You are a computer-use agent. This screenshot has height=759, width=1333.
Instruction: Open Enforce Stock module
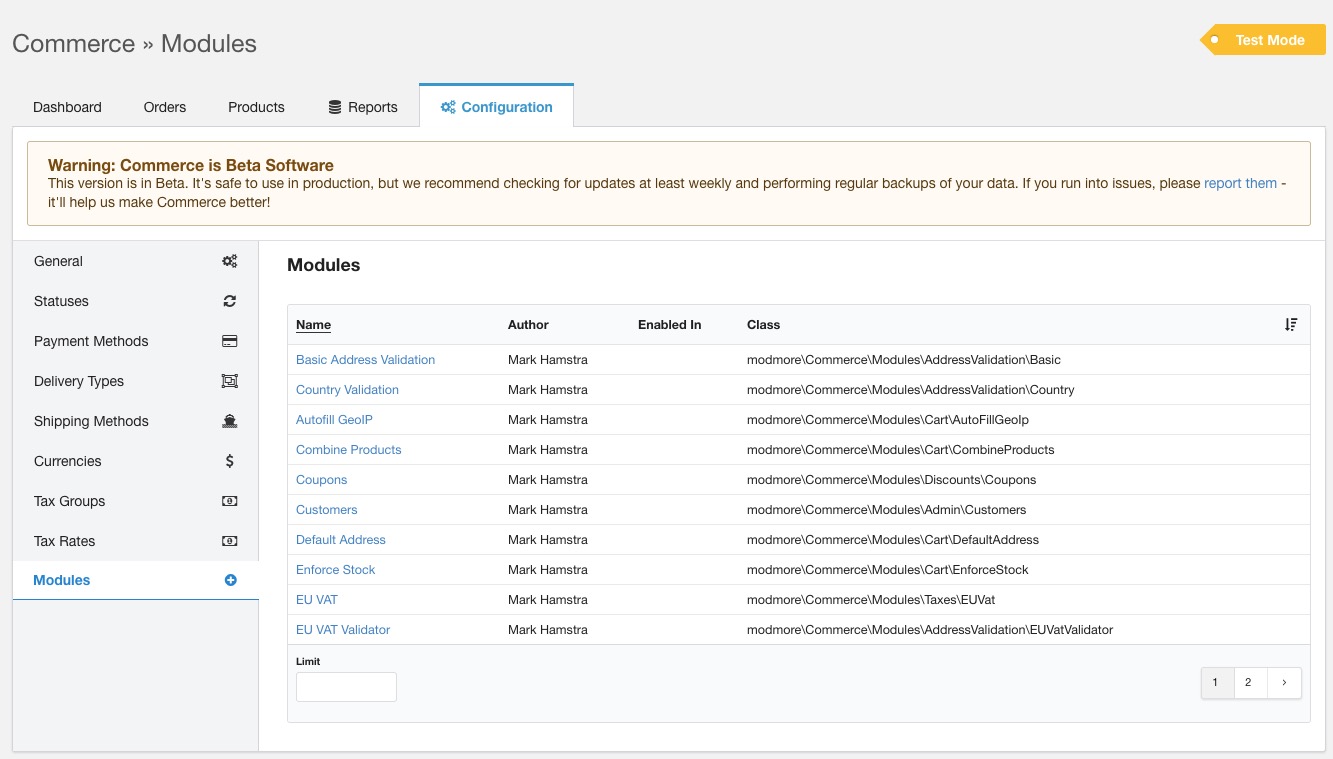pos(335,570)
